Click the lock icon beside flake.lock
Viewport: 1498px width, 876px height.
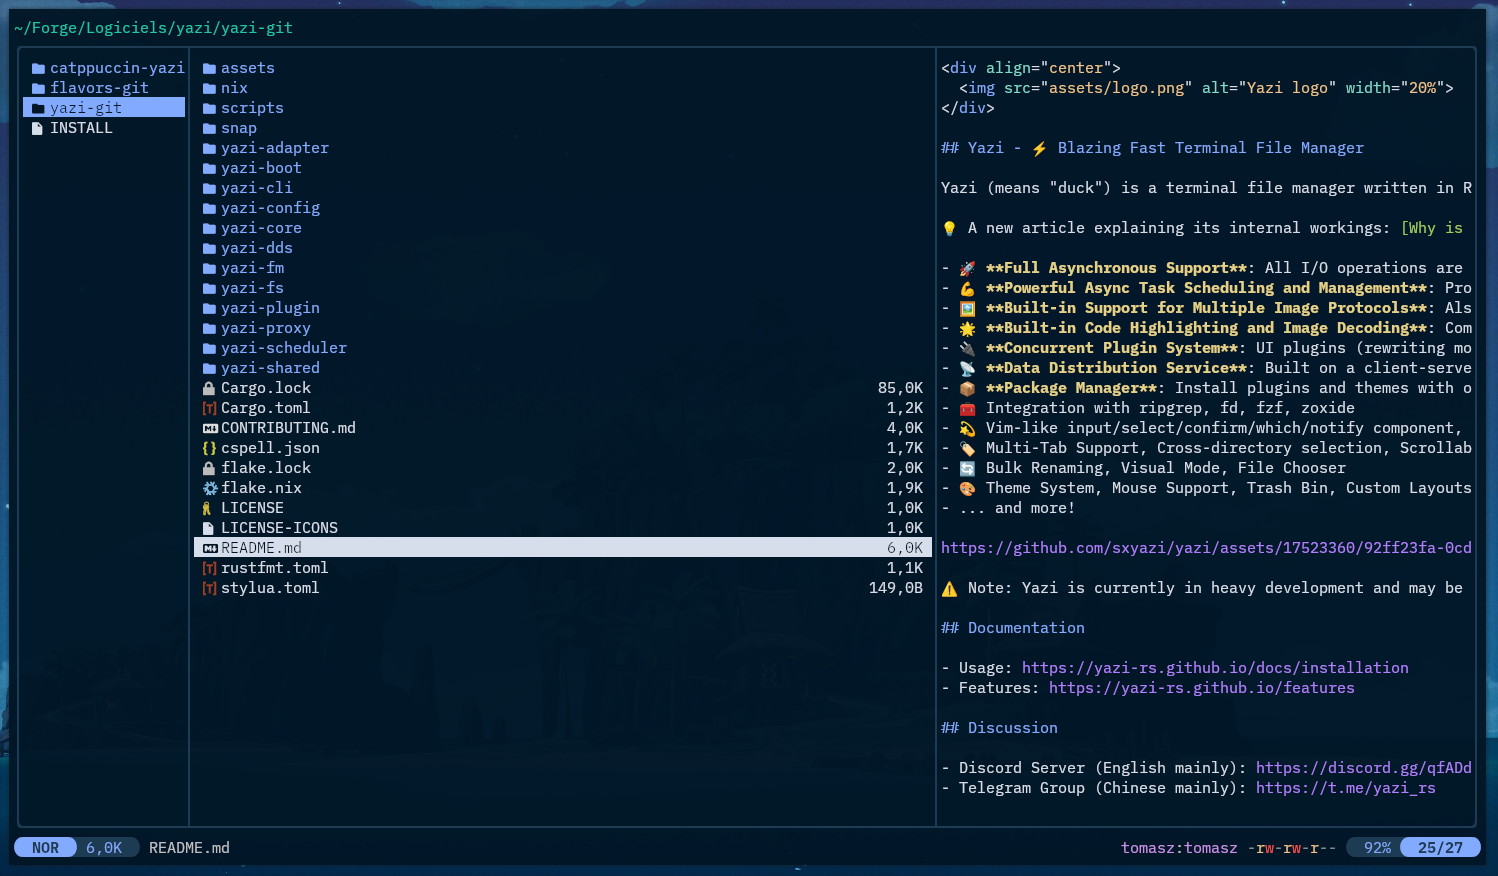209,468
